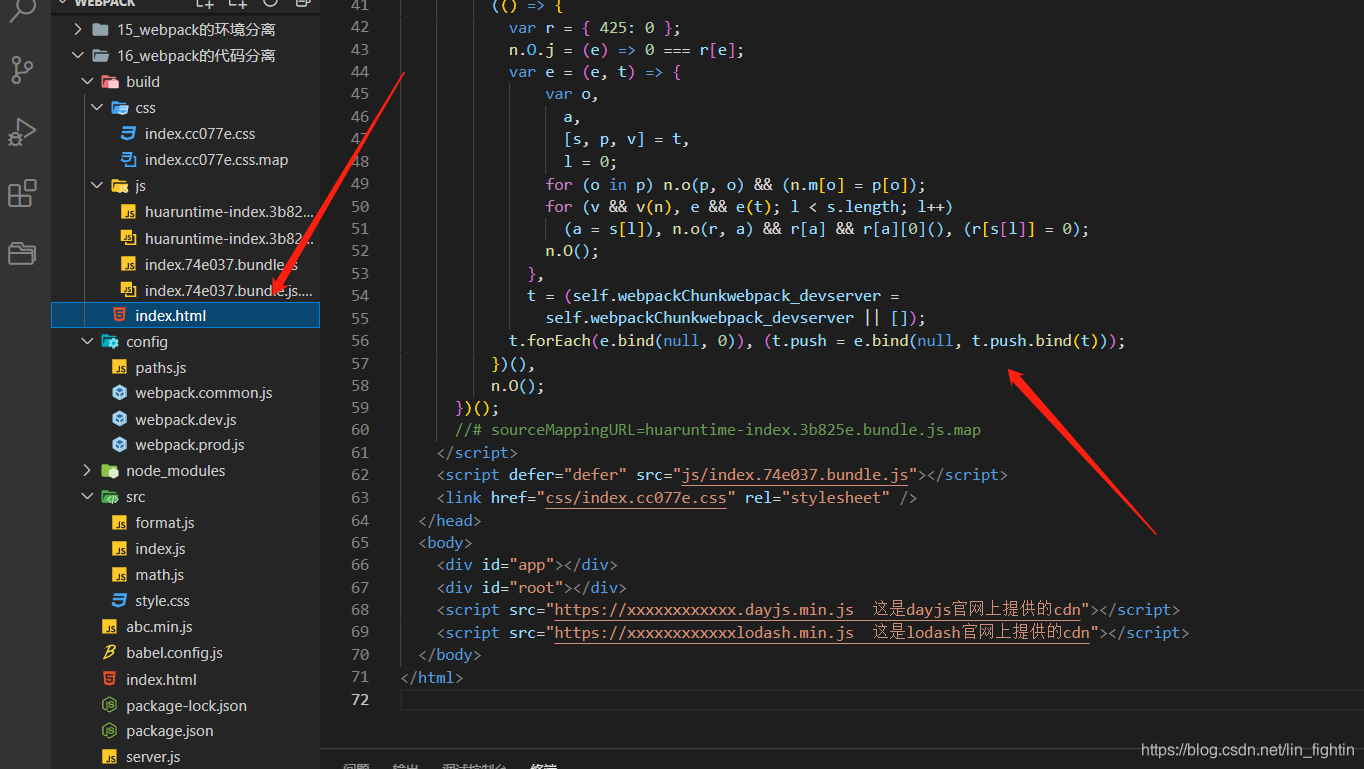The height and width of the screenshot is (769, 1364).
Task: Click the Node icon beside package-lock.json
Action: 110,706
